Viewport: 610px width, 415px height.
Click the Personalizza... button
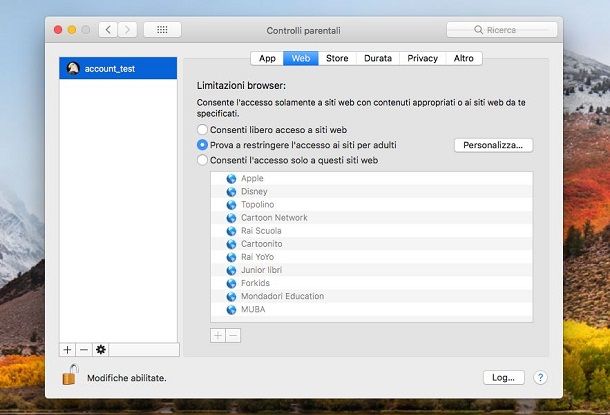493,145
